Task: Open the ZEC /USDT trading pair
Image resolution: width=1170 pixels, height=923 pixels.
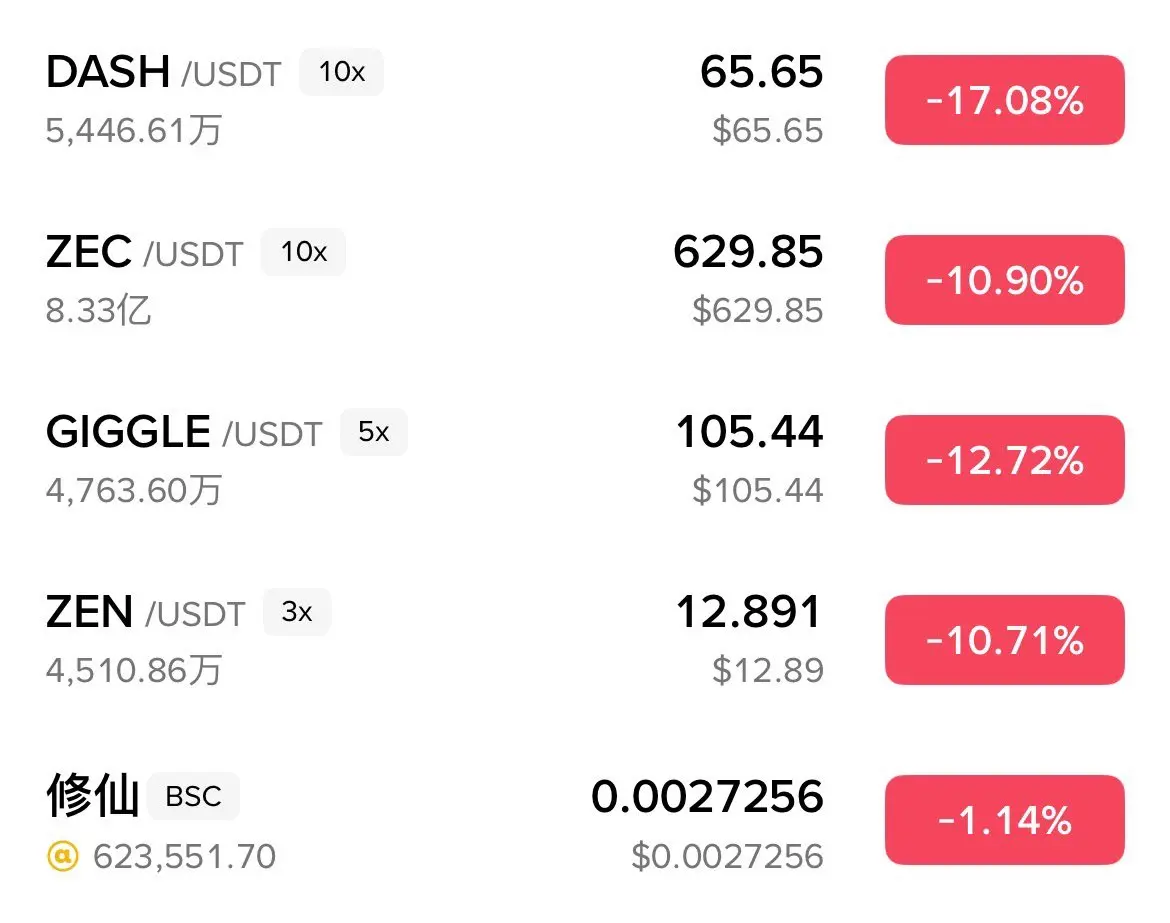Action: click(145, 252)
